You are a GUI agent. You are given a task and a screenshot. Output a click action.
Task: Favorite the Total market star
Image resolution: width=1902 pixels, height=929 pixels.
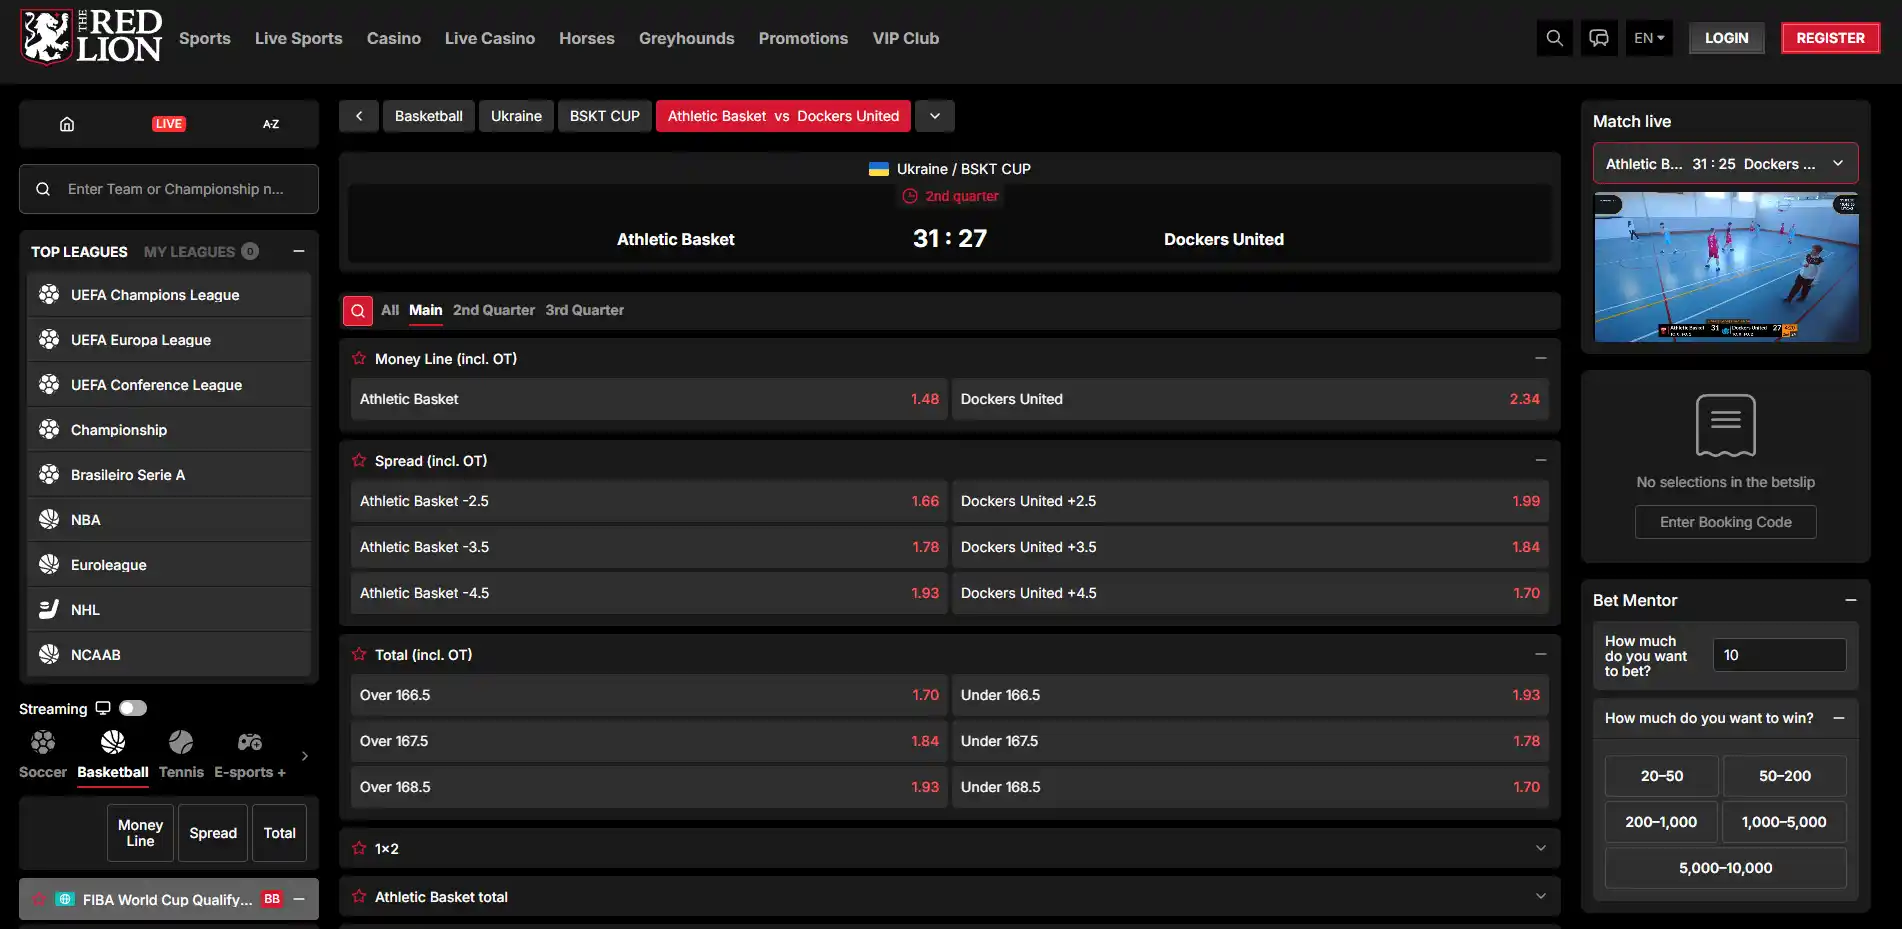point(359,654)
